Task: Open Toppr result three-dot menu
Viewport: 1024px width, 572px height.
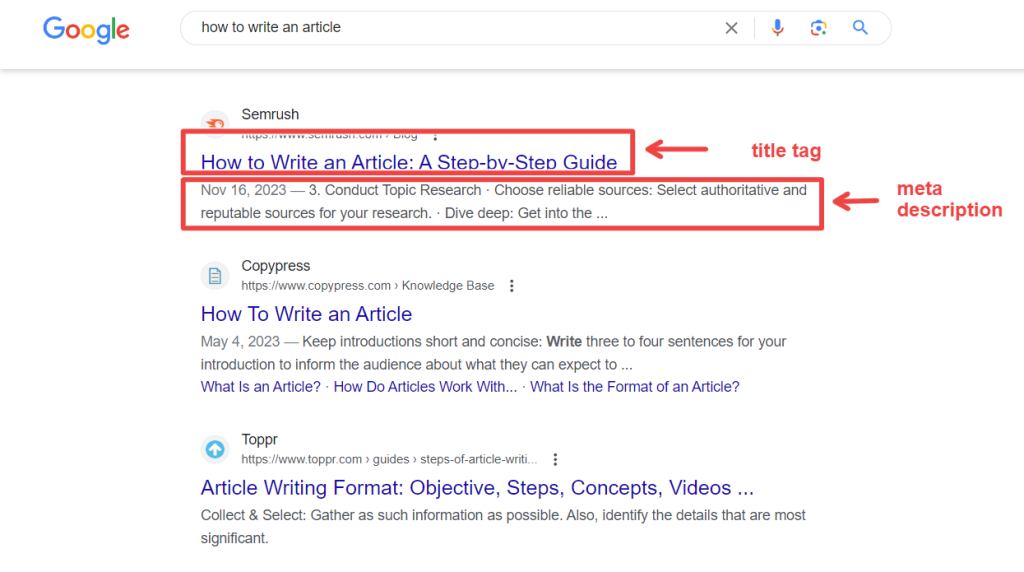Action: point(555,460)
